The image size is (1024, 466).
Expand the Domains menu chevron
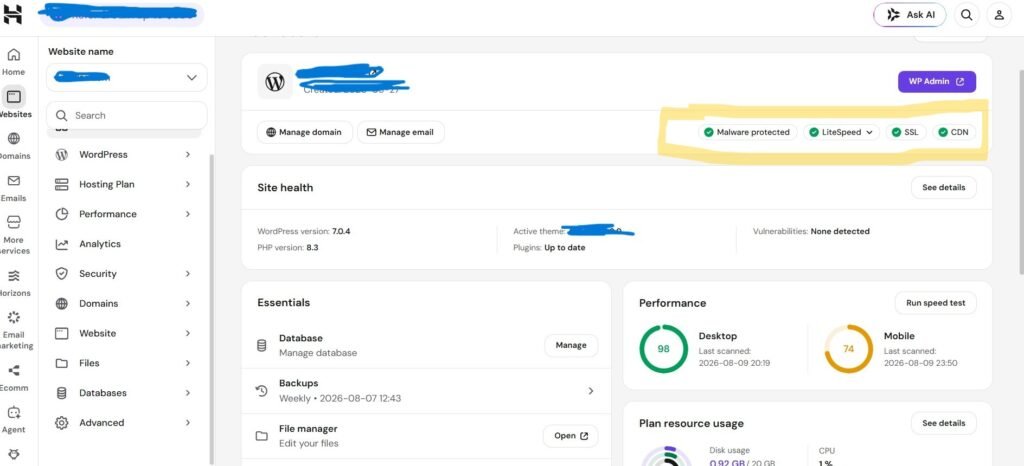click(188, 303)
